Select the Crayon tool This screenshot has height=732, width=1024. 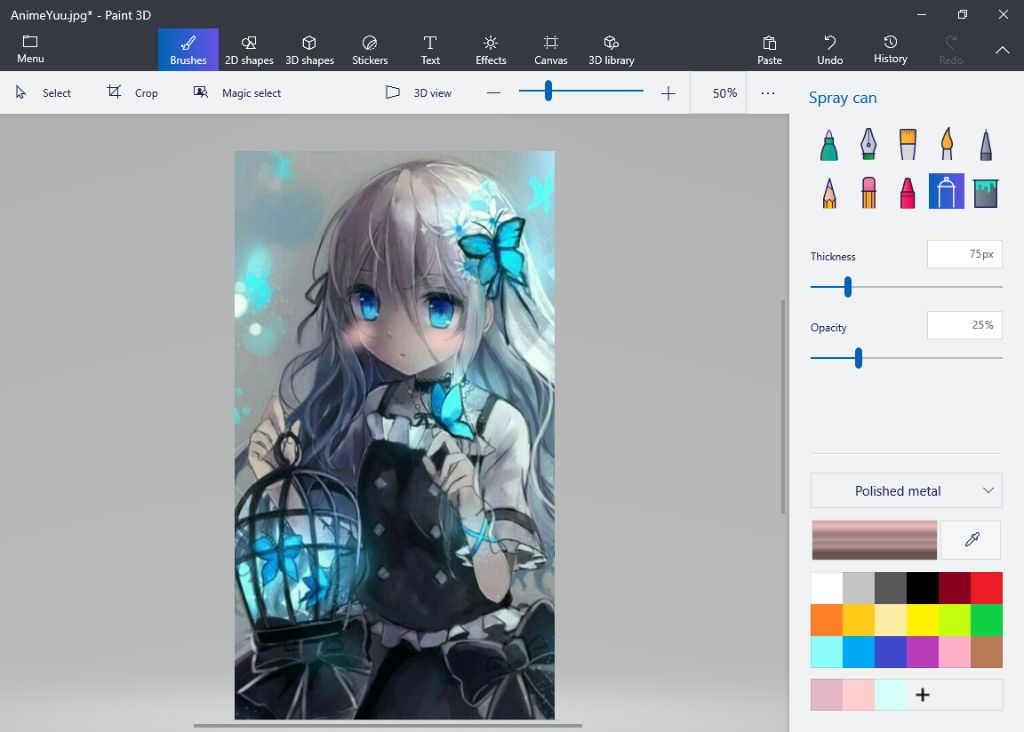pyautogui.click(x=907, y=193)
